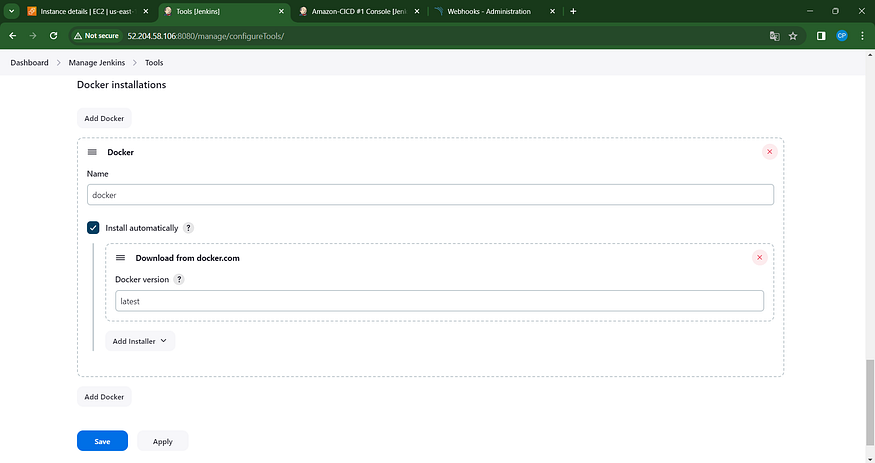This screenshot has height=463, width=875.
Task: Go forward in browser history
Action: point(33,36)
